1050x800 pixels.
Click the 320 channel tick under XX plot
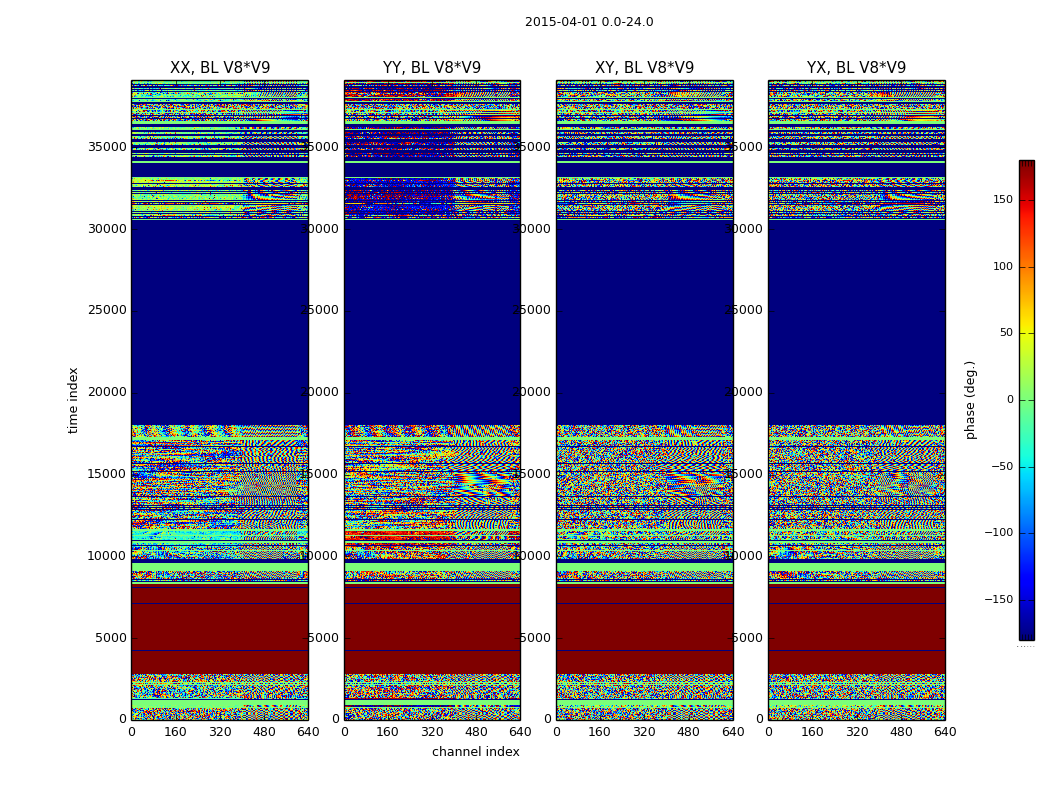point(220,732)
